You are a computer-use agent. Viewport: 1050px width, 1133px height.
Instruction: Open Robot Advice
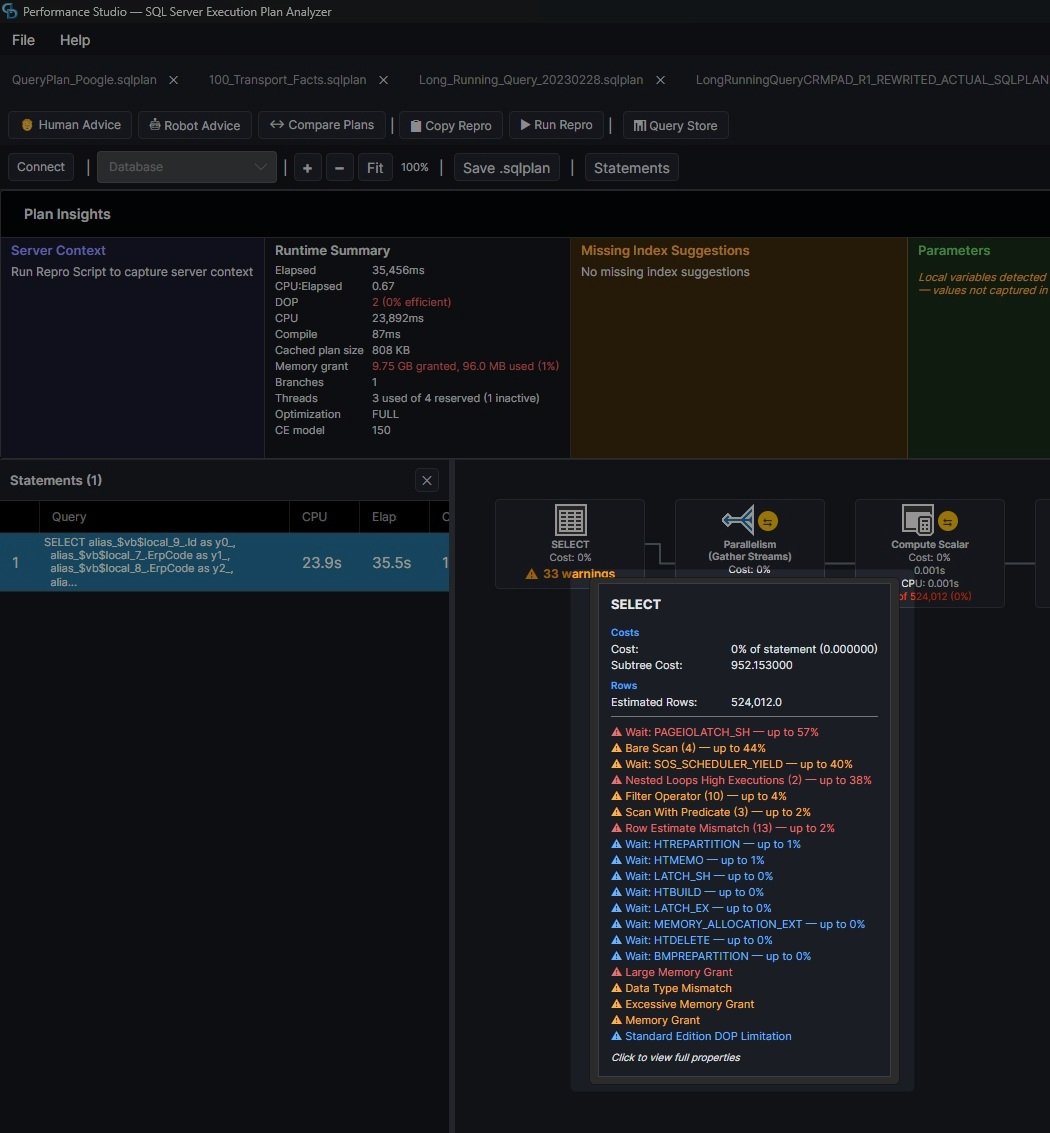(x=194, y=125)
